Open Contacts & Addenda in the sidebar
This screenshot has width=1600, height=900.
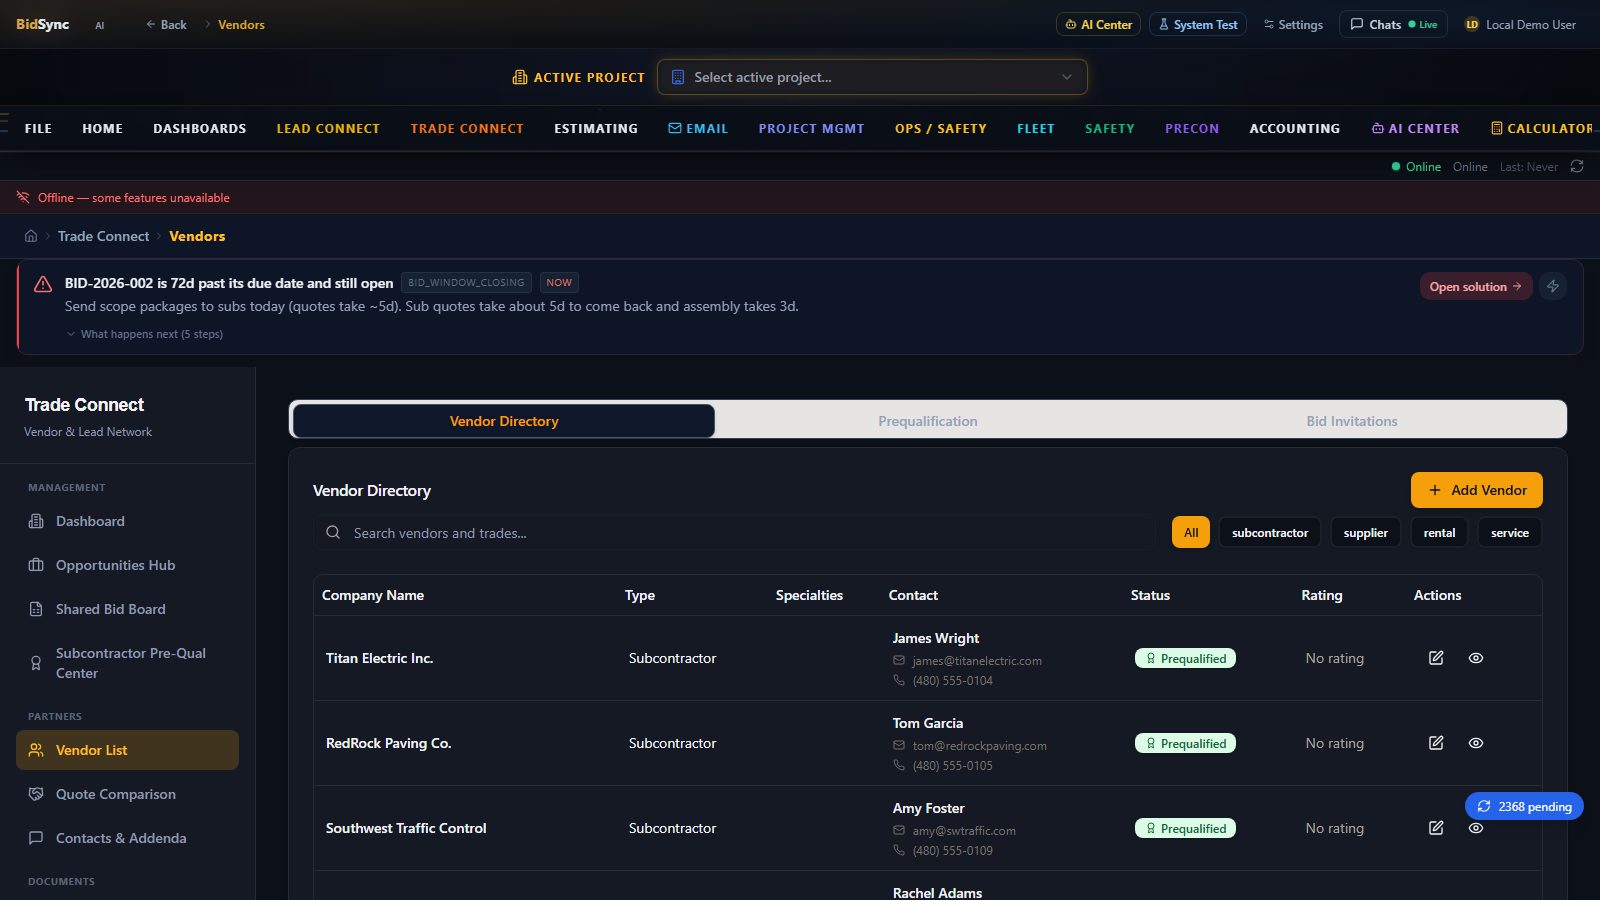click(x=128, y=838)
